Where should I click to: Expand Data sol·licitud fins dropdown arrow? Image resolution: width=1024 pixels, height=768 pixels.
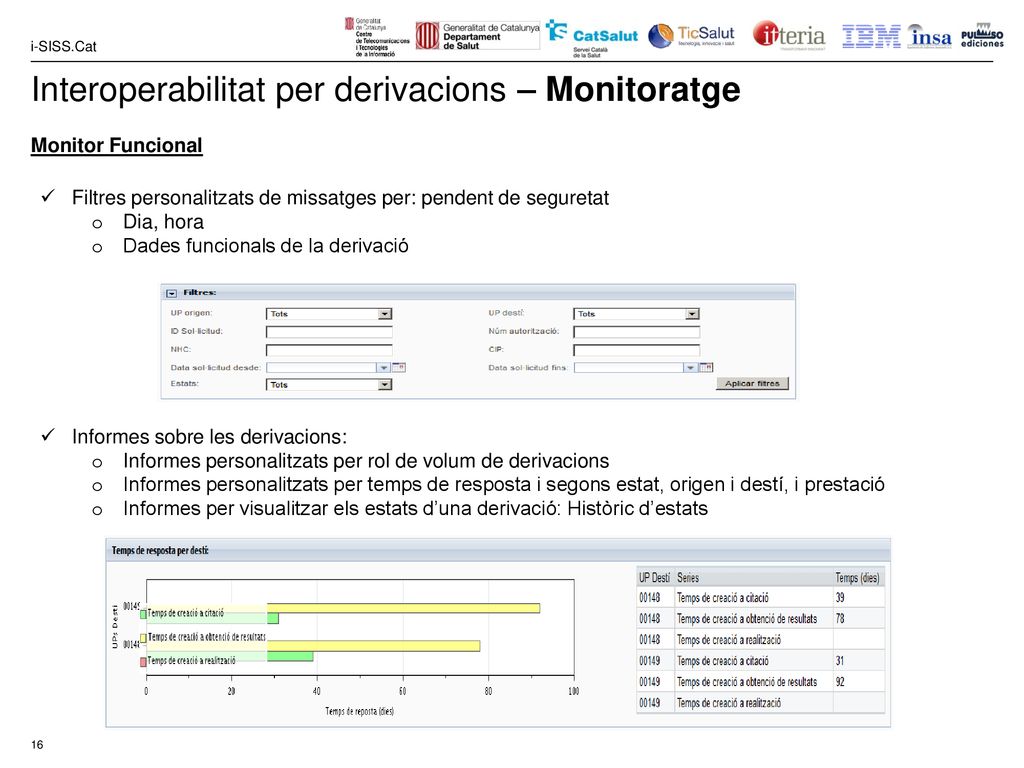[x=690, y=368]
